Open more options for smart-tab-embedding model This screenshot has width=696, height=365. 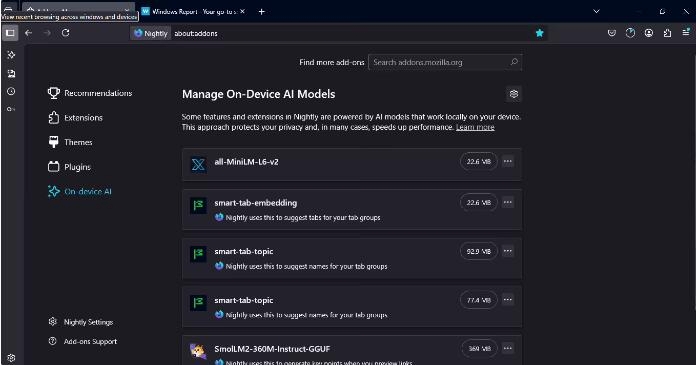(508, 202)
